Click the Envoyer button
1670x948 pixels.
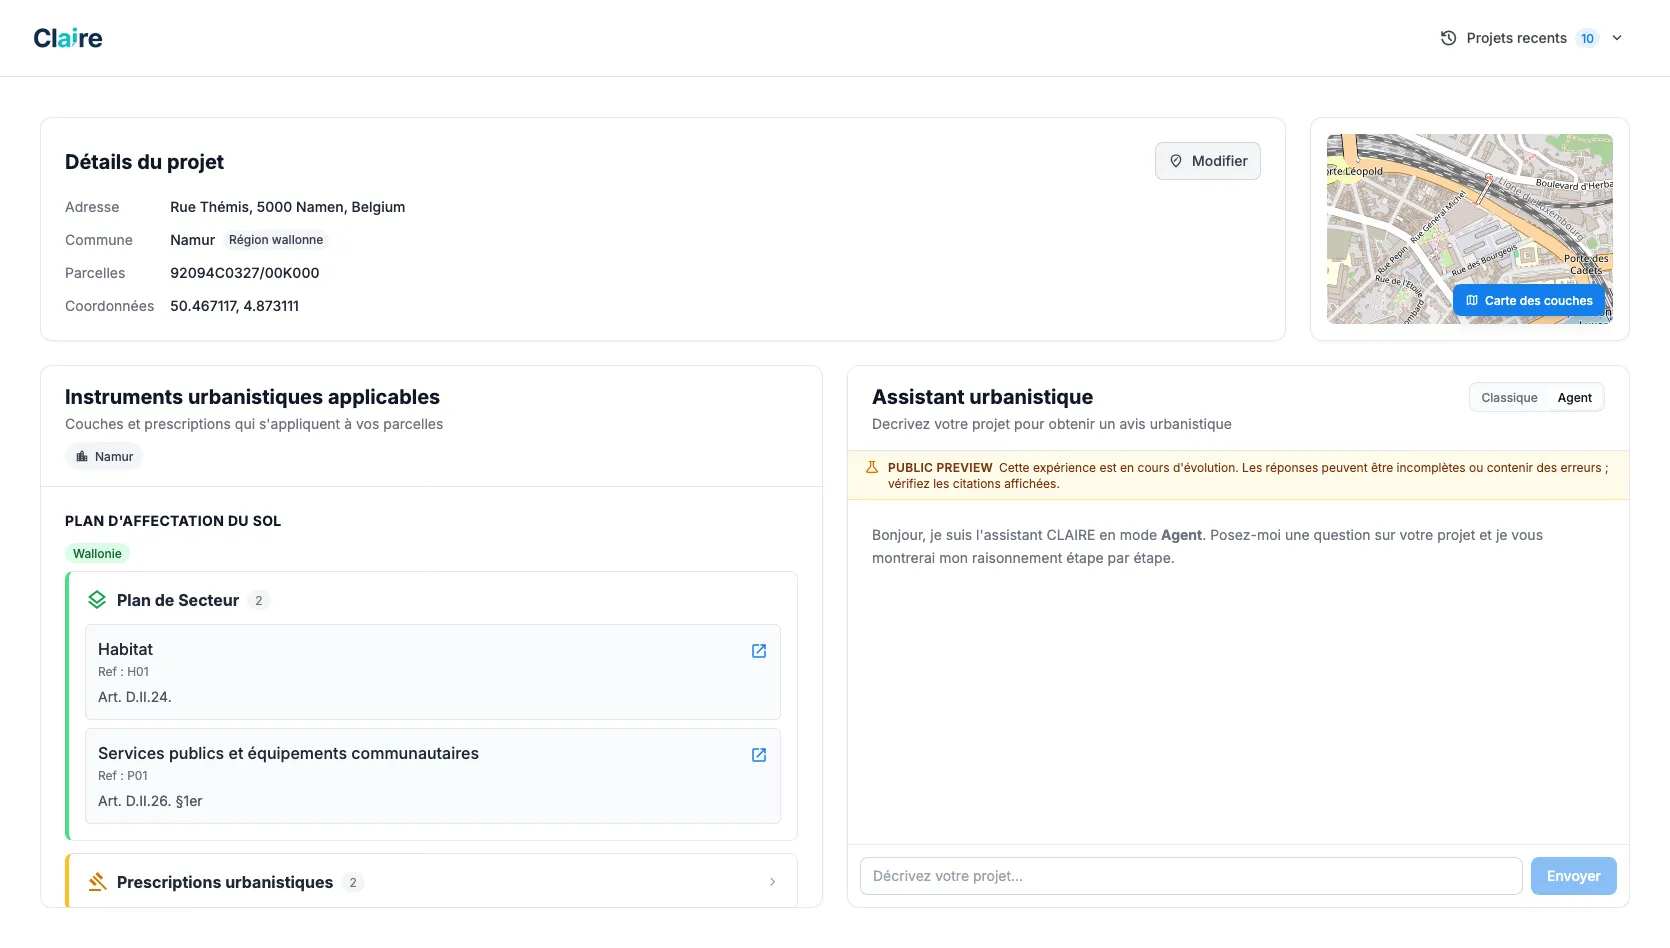[1573, 876]
